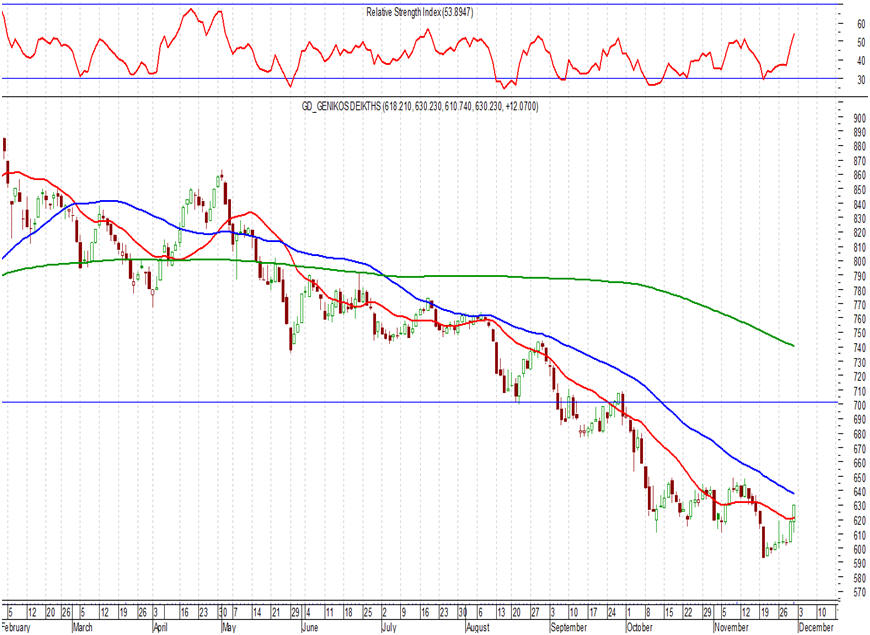Click the 580 price axis label
This screenshot has height=635, width=870.
click(859, 578)
